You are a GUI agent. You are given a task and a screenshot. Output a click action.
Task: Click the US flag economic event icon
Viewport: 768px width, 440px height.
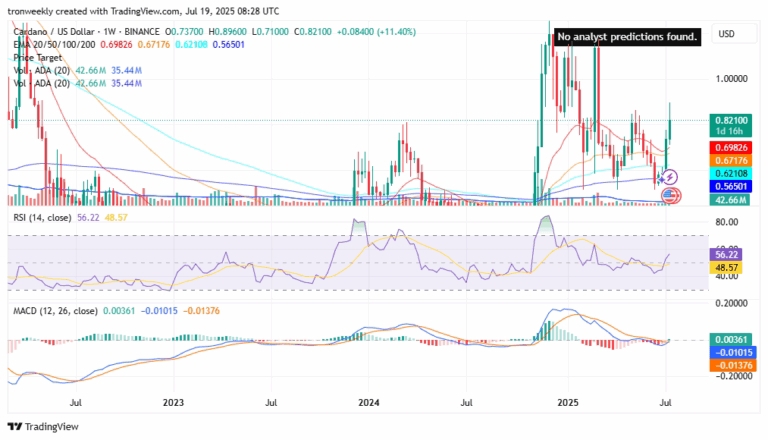click(x=671, y=194)
